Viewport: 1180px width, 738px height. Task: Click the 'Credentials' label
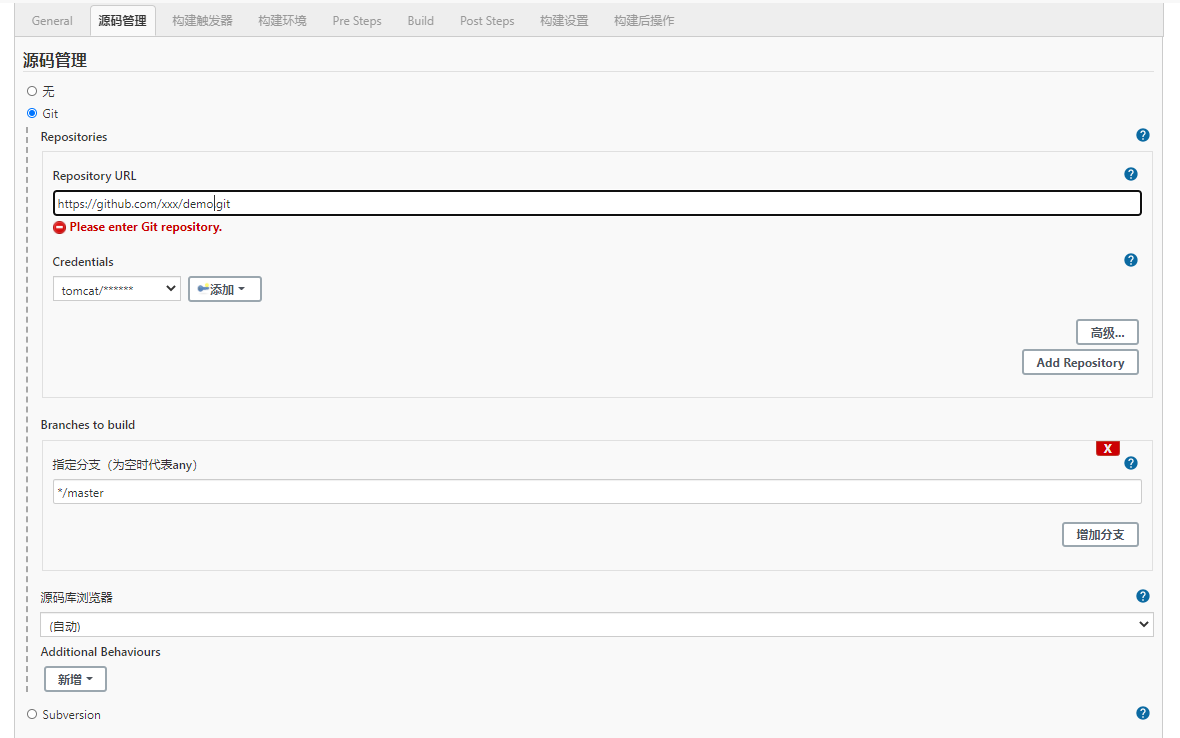(x=83, y=262)
